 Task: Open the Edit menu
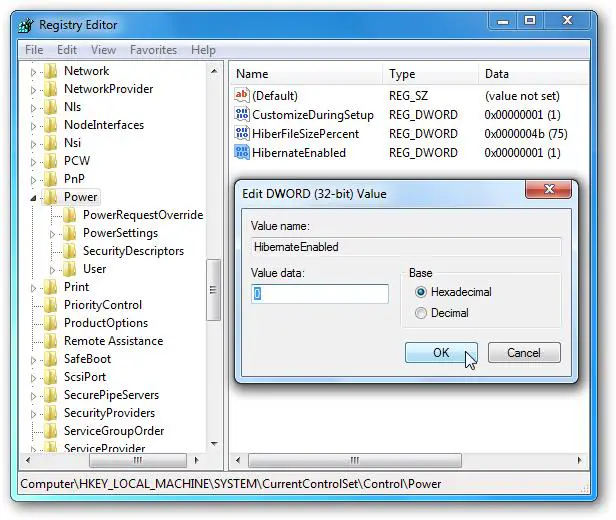point(67,50)
